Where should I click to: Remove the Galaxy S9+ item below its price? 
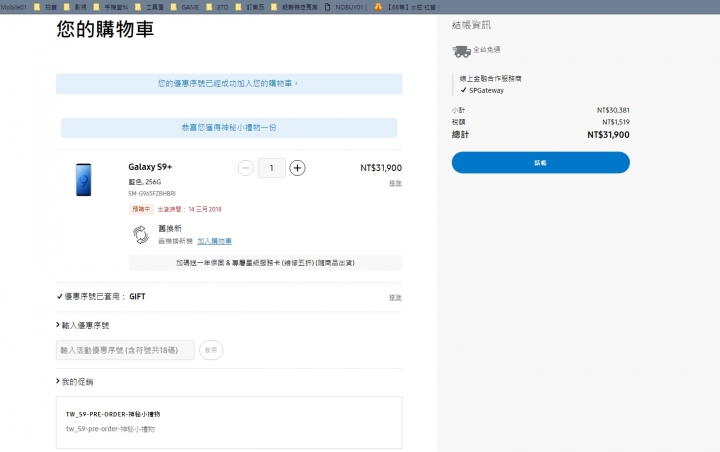point(395,183)
